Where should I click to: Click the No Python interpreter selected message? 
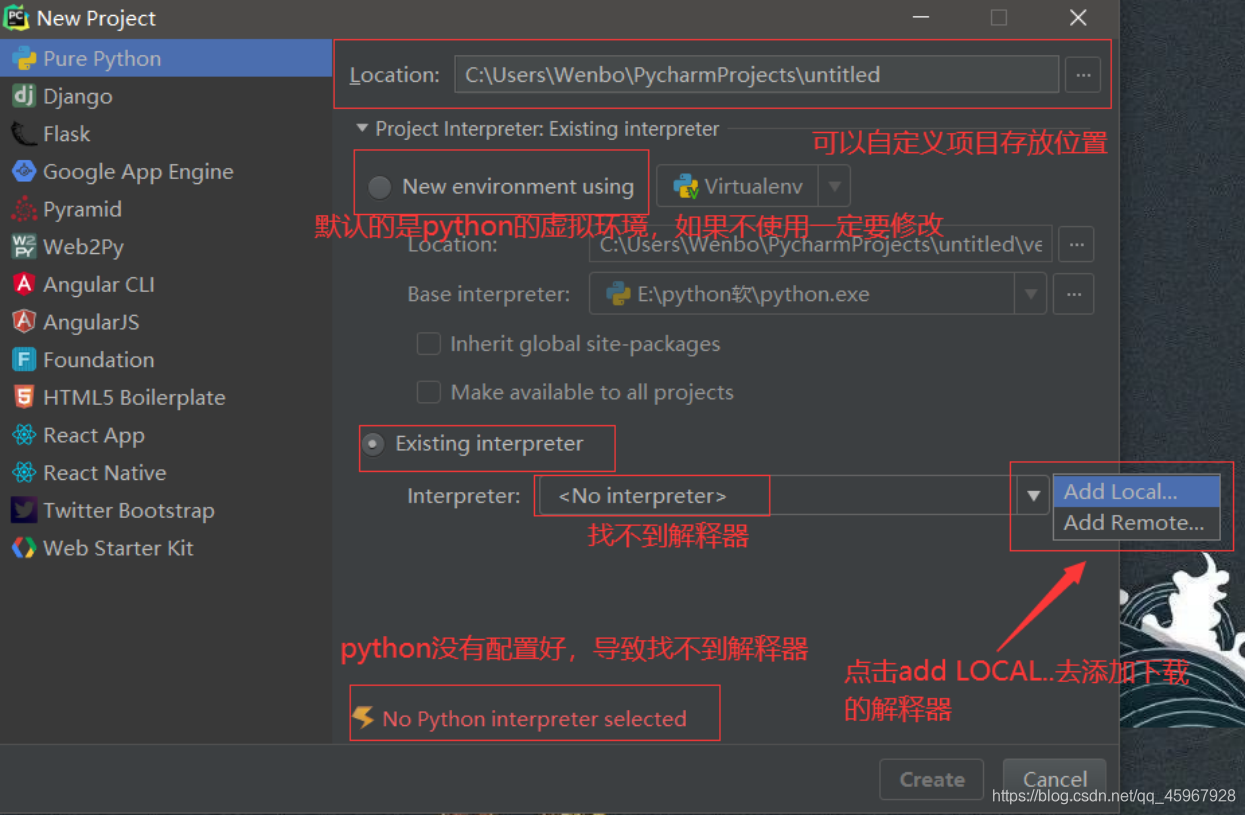click(x=535, y=719)
